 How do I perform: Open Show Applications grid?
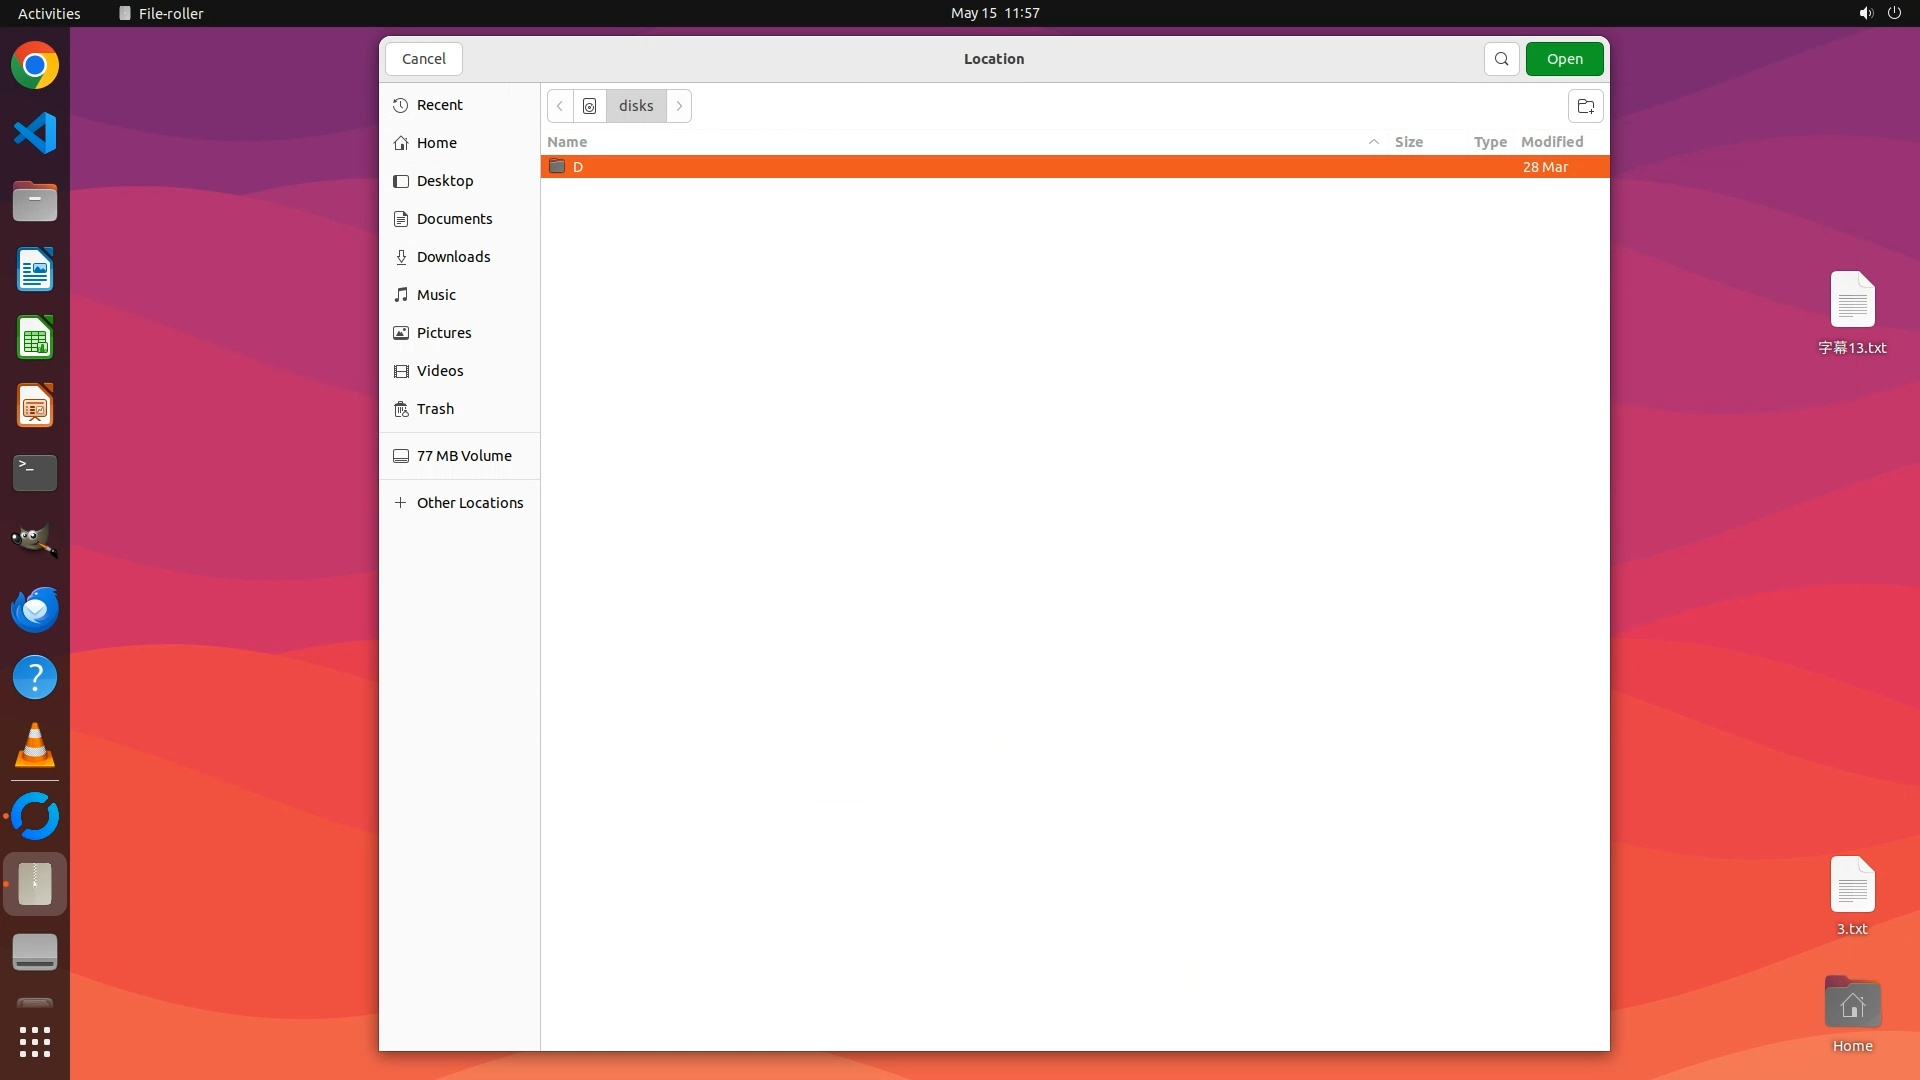coord(35,1042)
